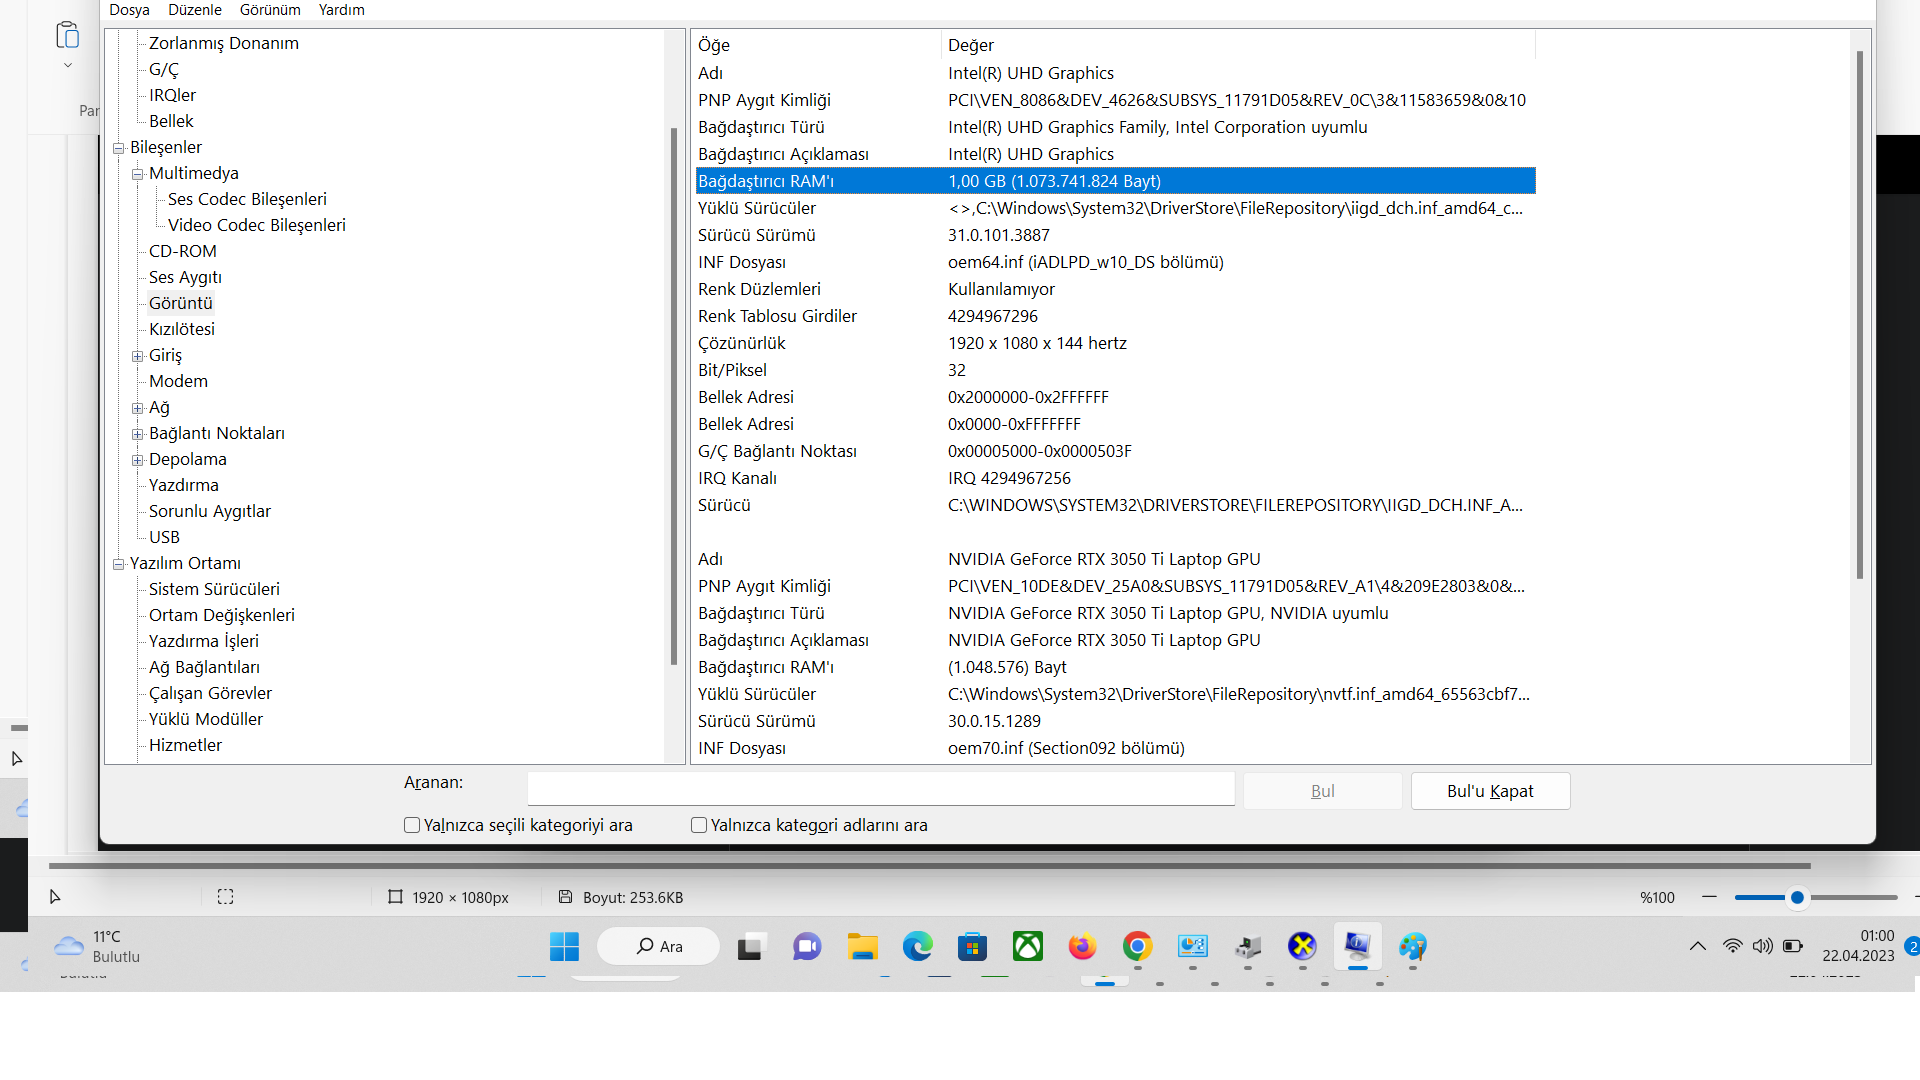Select the Çözünürlük row
1920x1080 pixels.
(x=1115, y=343)
